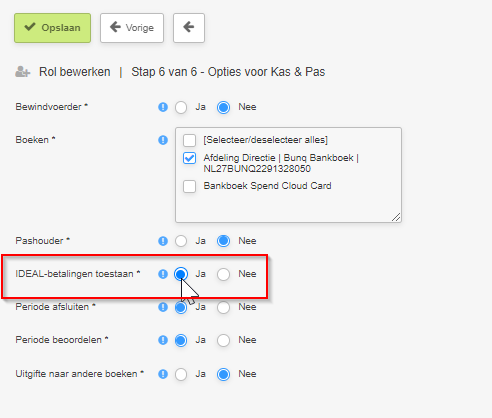Select Ja for Bewindvoerder
The height and width of the screenshot is (418, 492).
tap(181, 107)
